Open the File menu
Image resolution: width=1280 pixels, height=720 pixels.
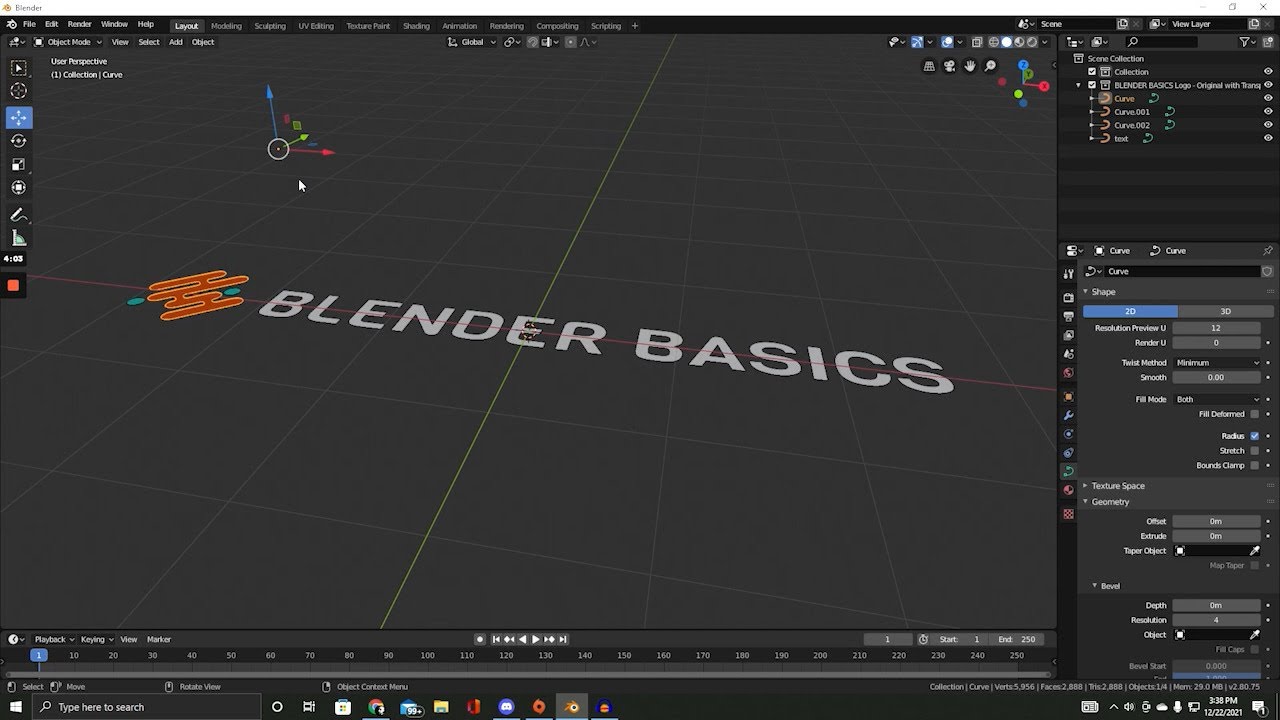(29, 24)
